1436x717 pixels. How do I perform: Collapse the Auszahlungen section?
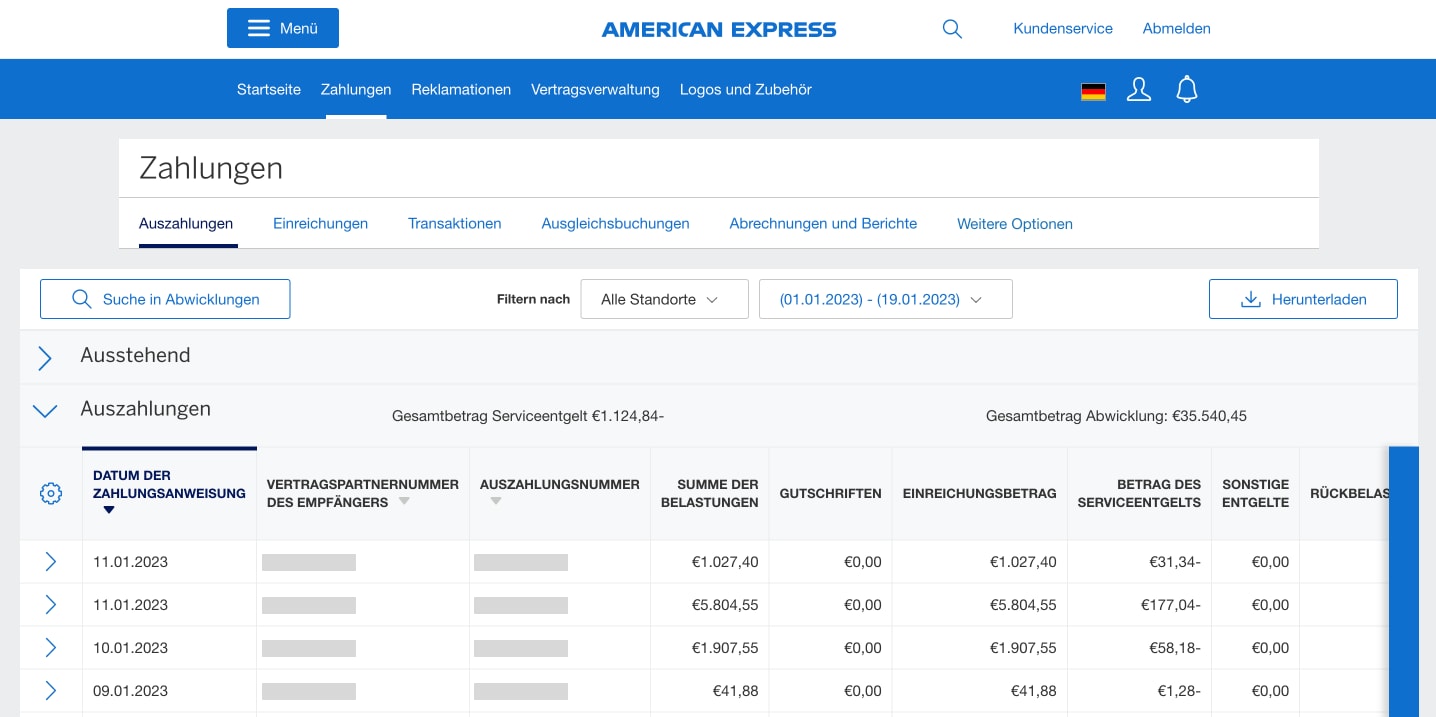(x=45, y=410)
